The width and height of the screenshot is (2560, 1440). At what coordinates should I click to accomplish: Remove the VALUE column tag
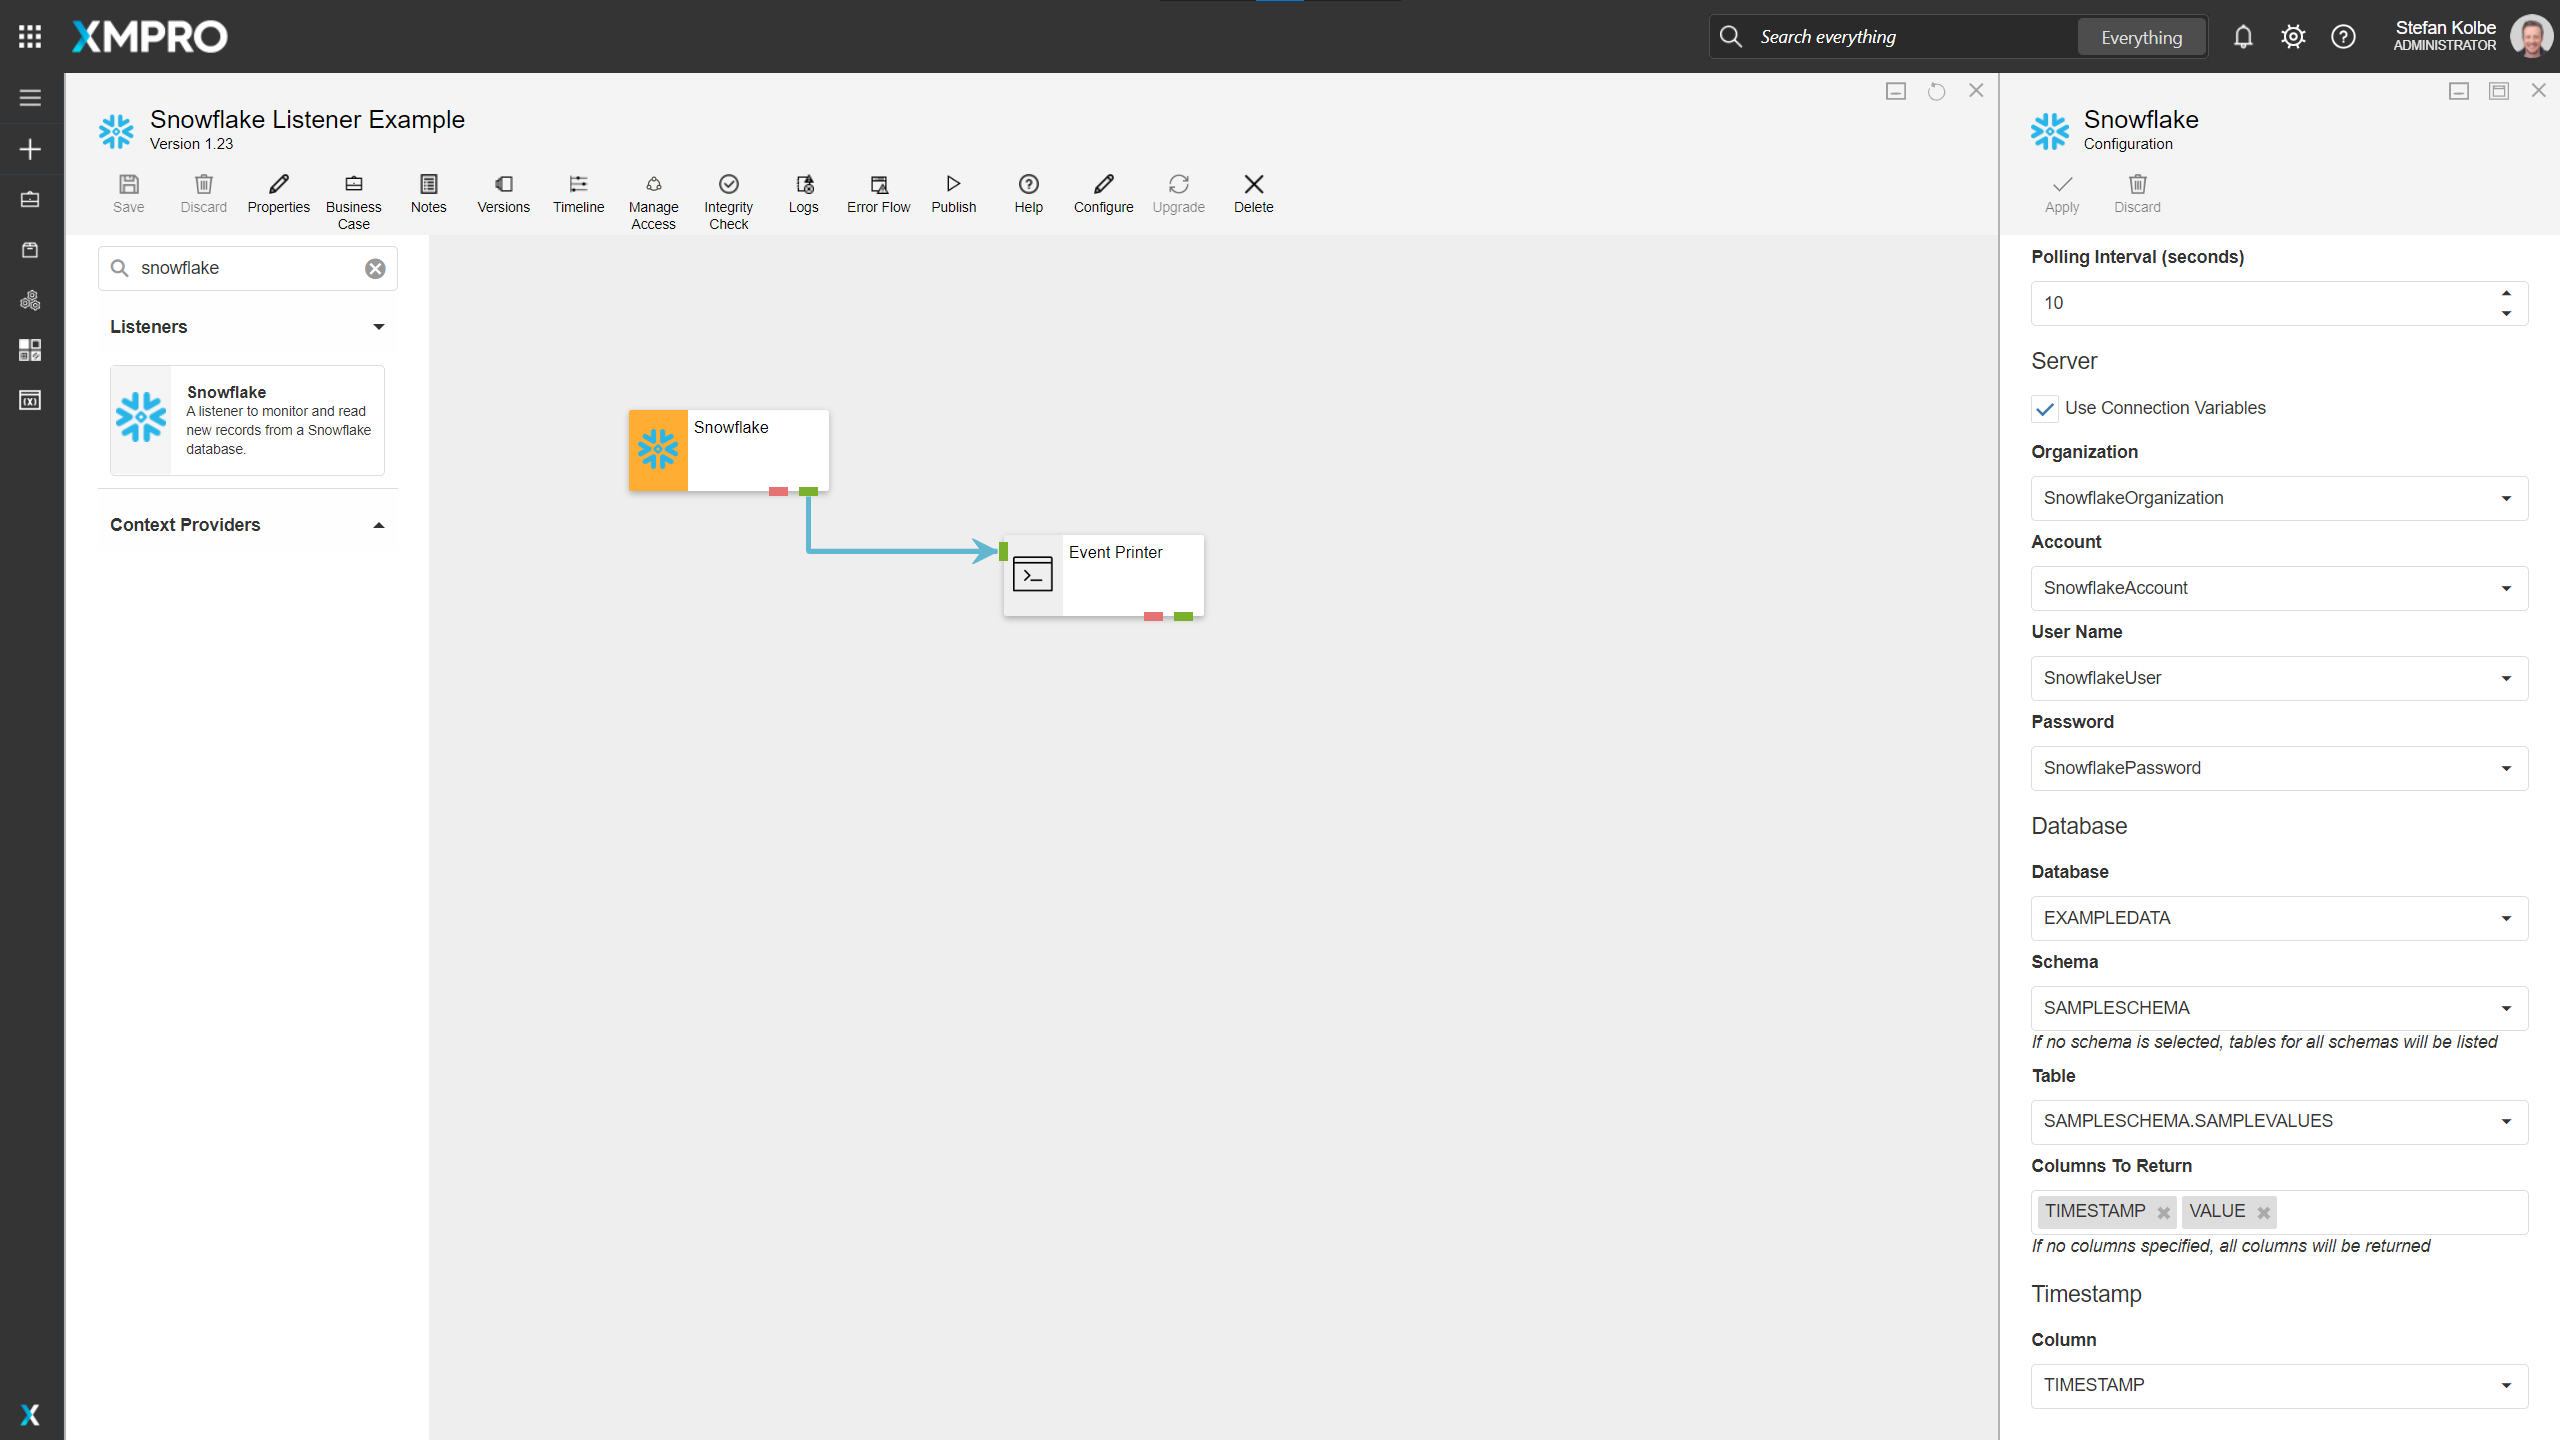click(x=2263, y=1213)
